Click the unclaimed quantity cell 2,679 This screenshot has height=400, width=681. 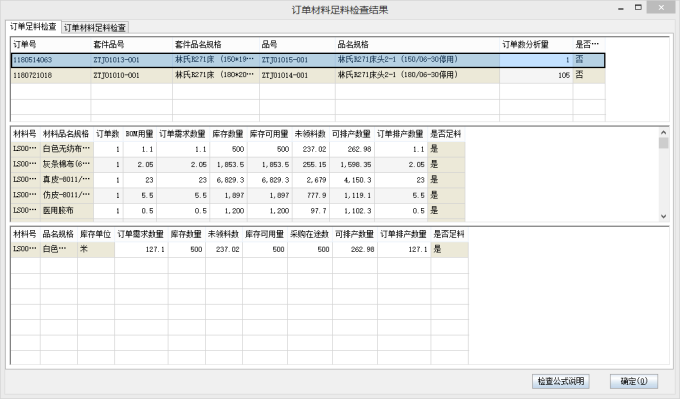pyautogui.click(x=310, y=180)
